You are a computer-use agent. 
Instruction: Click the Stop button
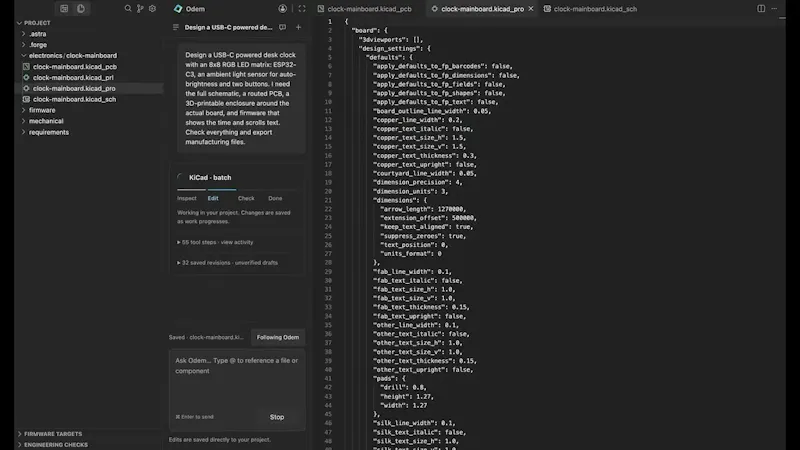(x=277, y=417)
